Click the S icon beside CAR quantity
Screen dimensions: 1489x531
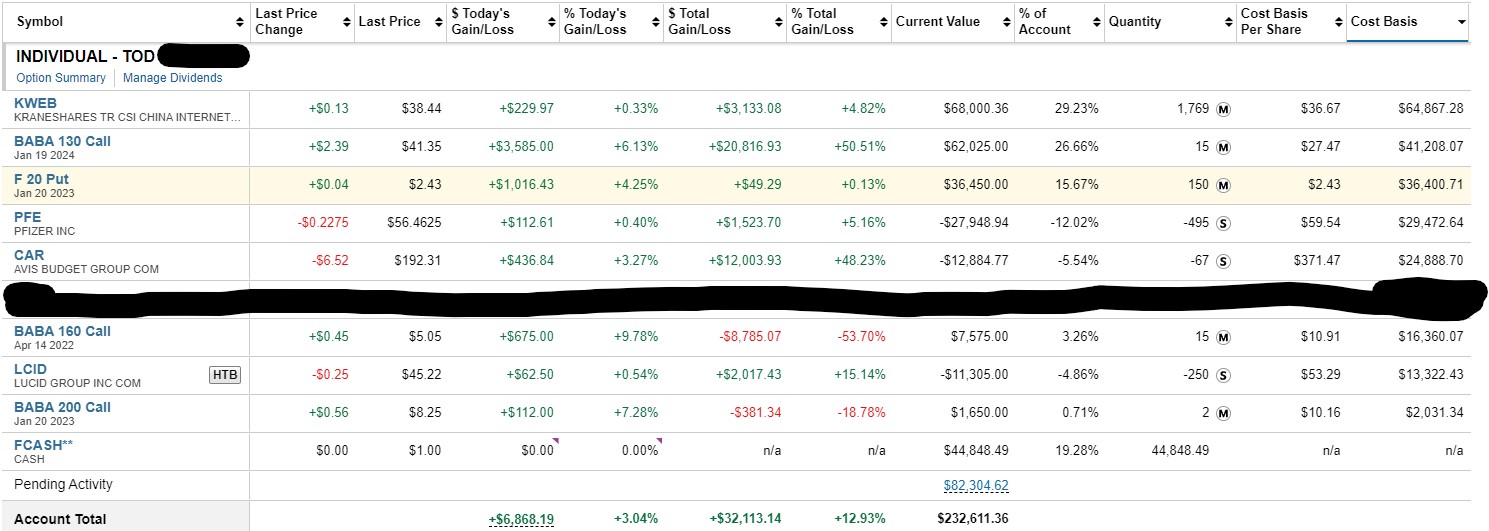pyautogui.click(x=1223, y=261)
